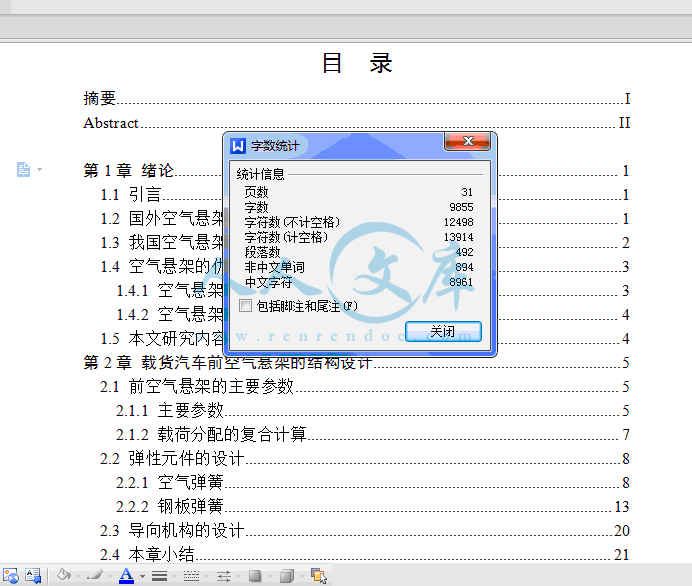Click the 字符数(计空格) value 13914
This screenshot has height=586, width=692.
tap(459, 237)
